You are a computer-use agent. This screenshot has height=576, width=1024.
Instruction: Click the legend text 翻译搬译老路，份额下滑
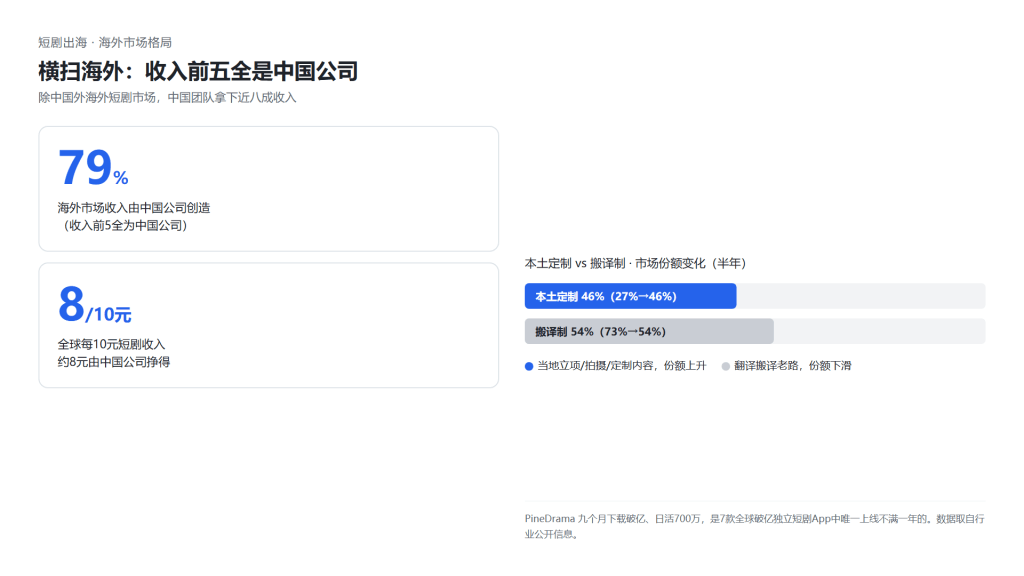click(x=793, y=366)
